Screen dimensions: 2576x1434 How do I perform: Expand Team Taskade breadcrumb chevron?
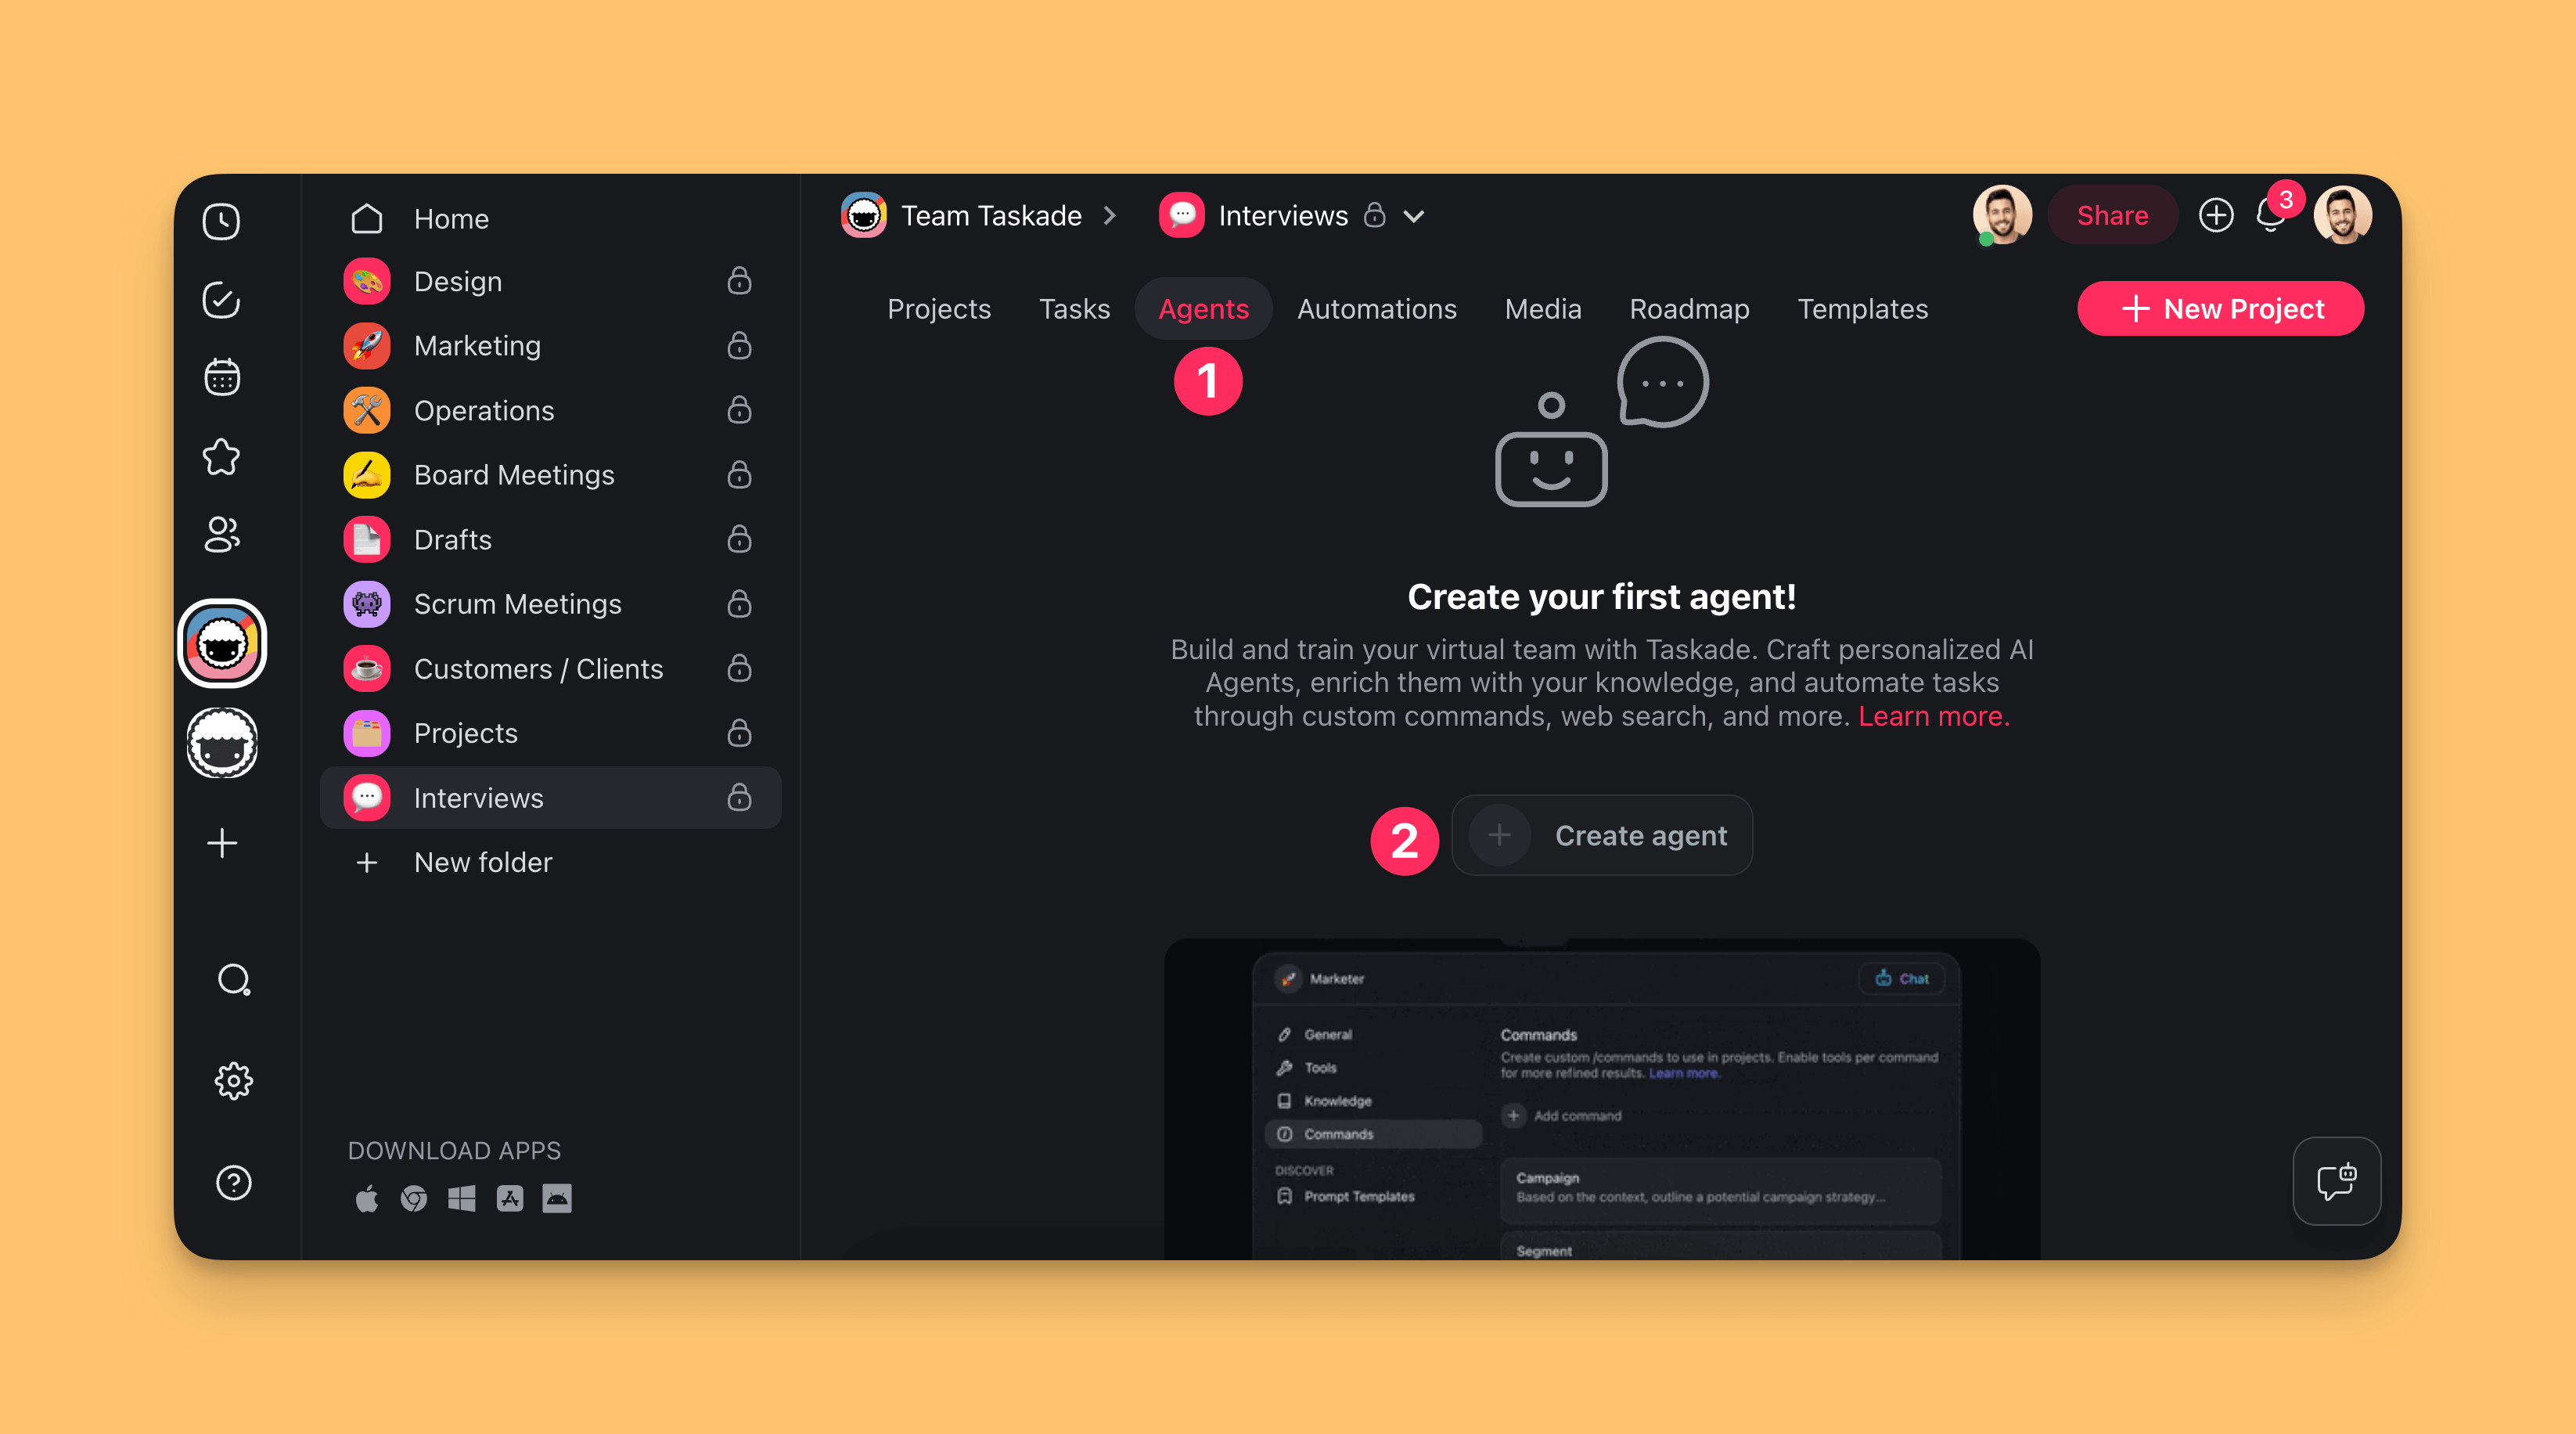click(1109, 216)
